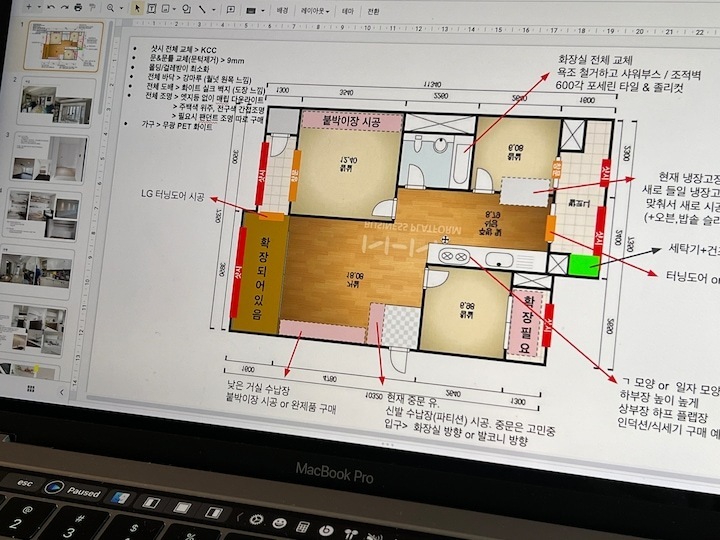Click the 배경 background button
Screen dimensions: 720x540
281,11
